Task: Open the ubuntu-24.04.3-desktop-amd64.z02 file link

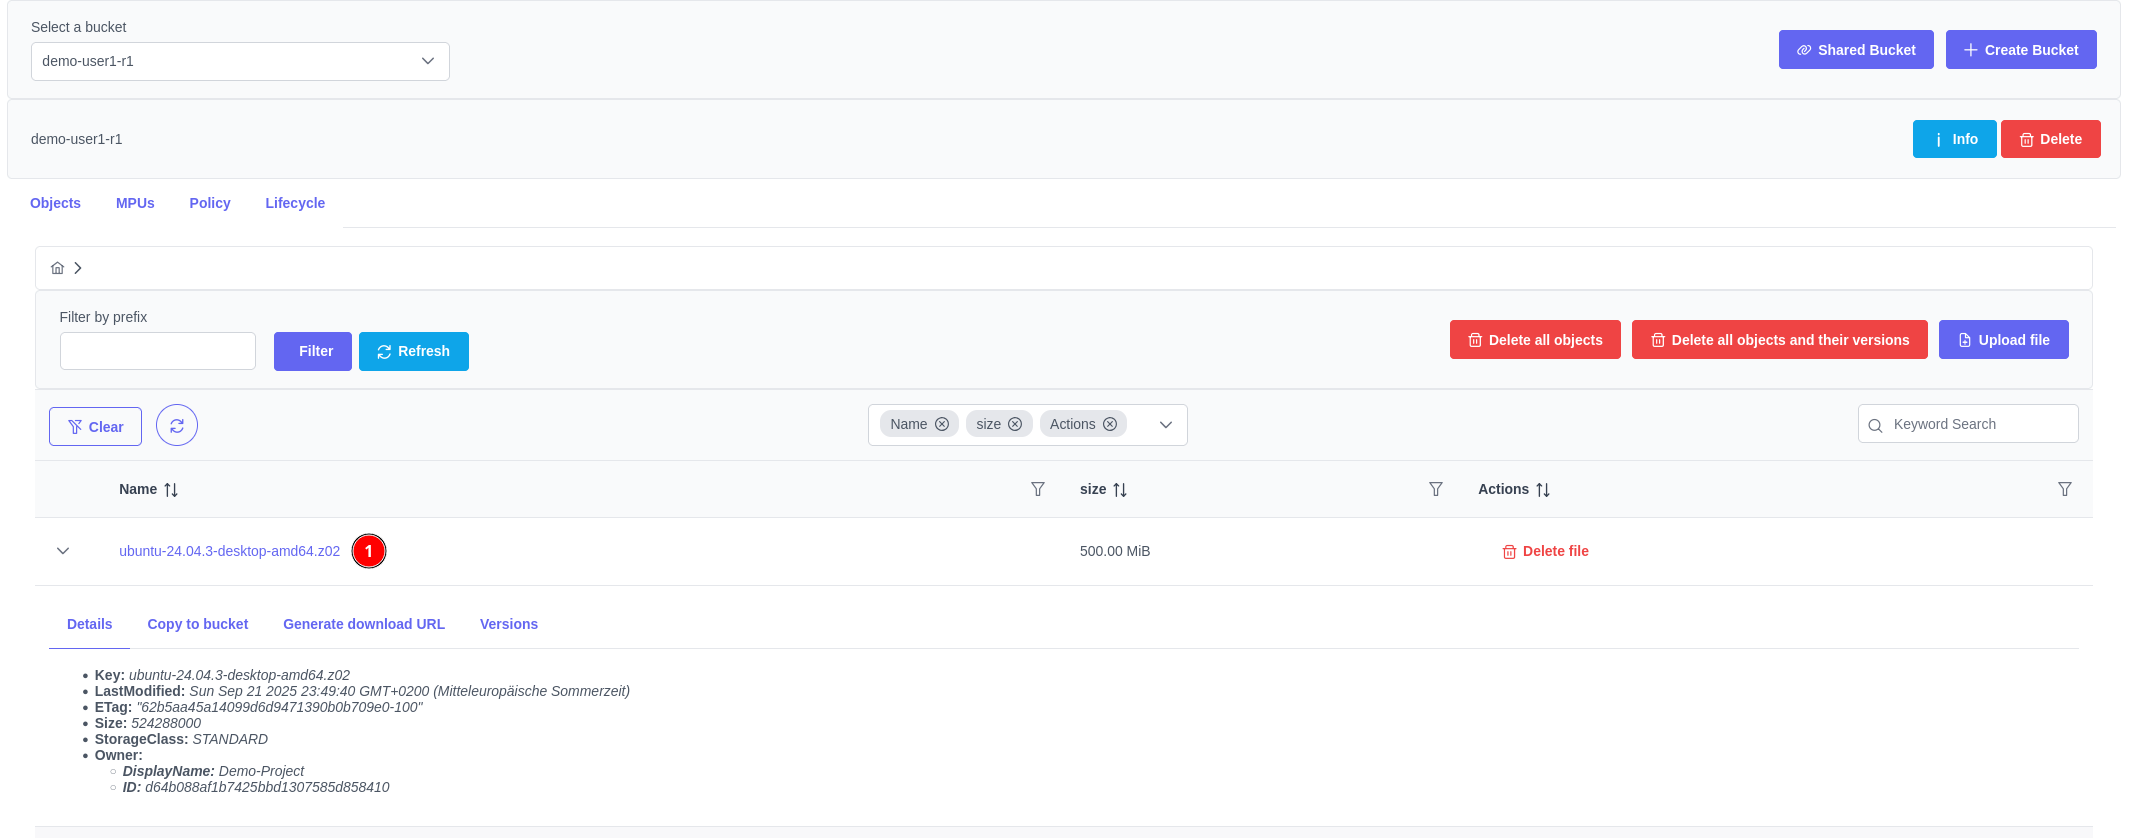Action: pyautogui.click(x=229, y=551)
